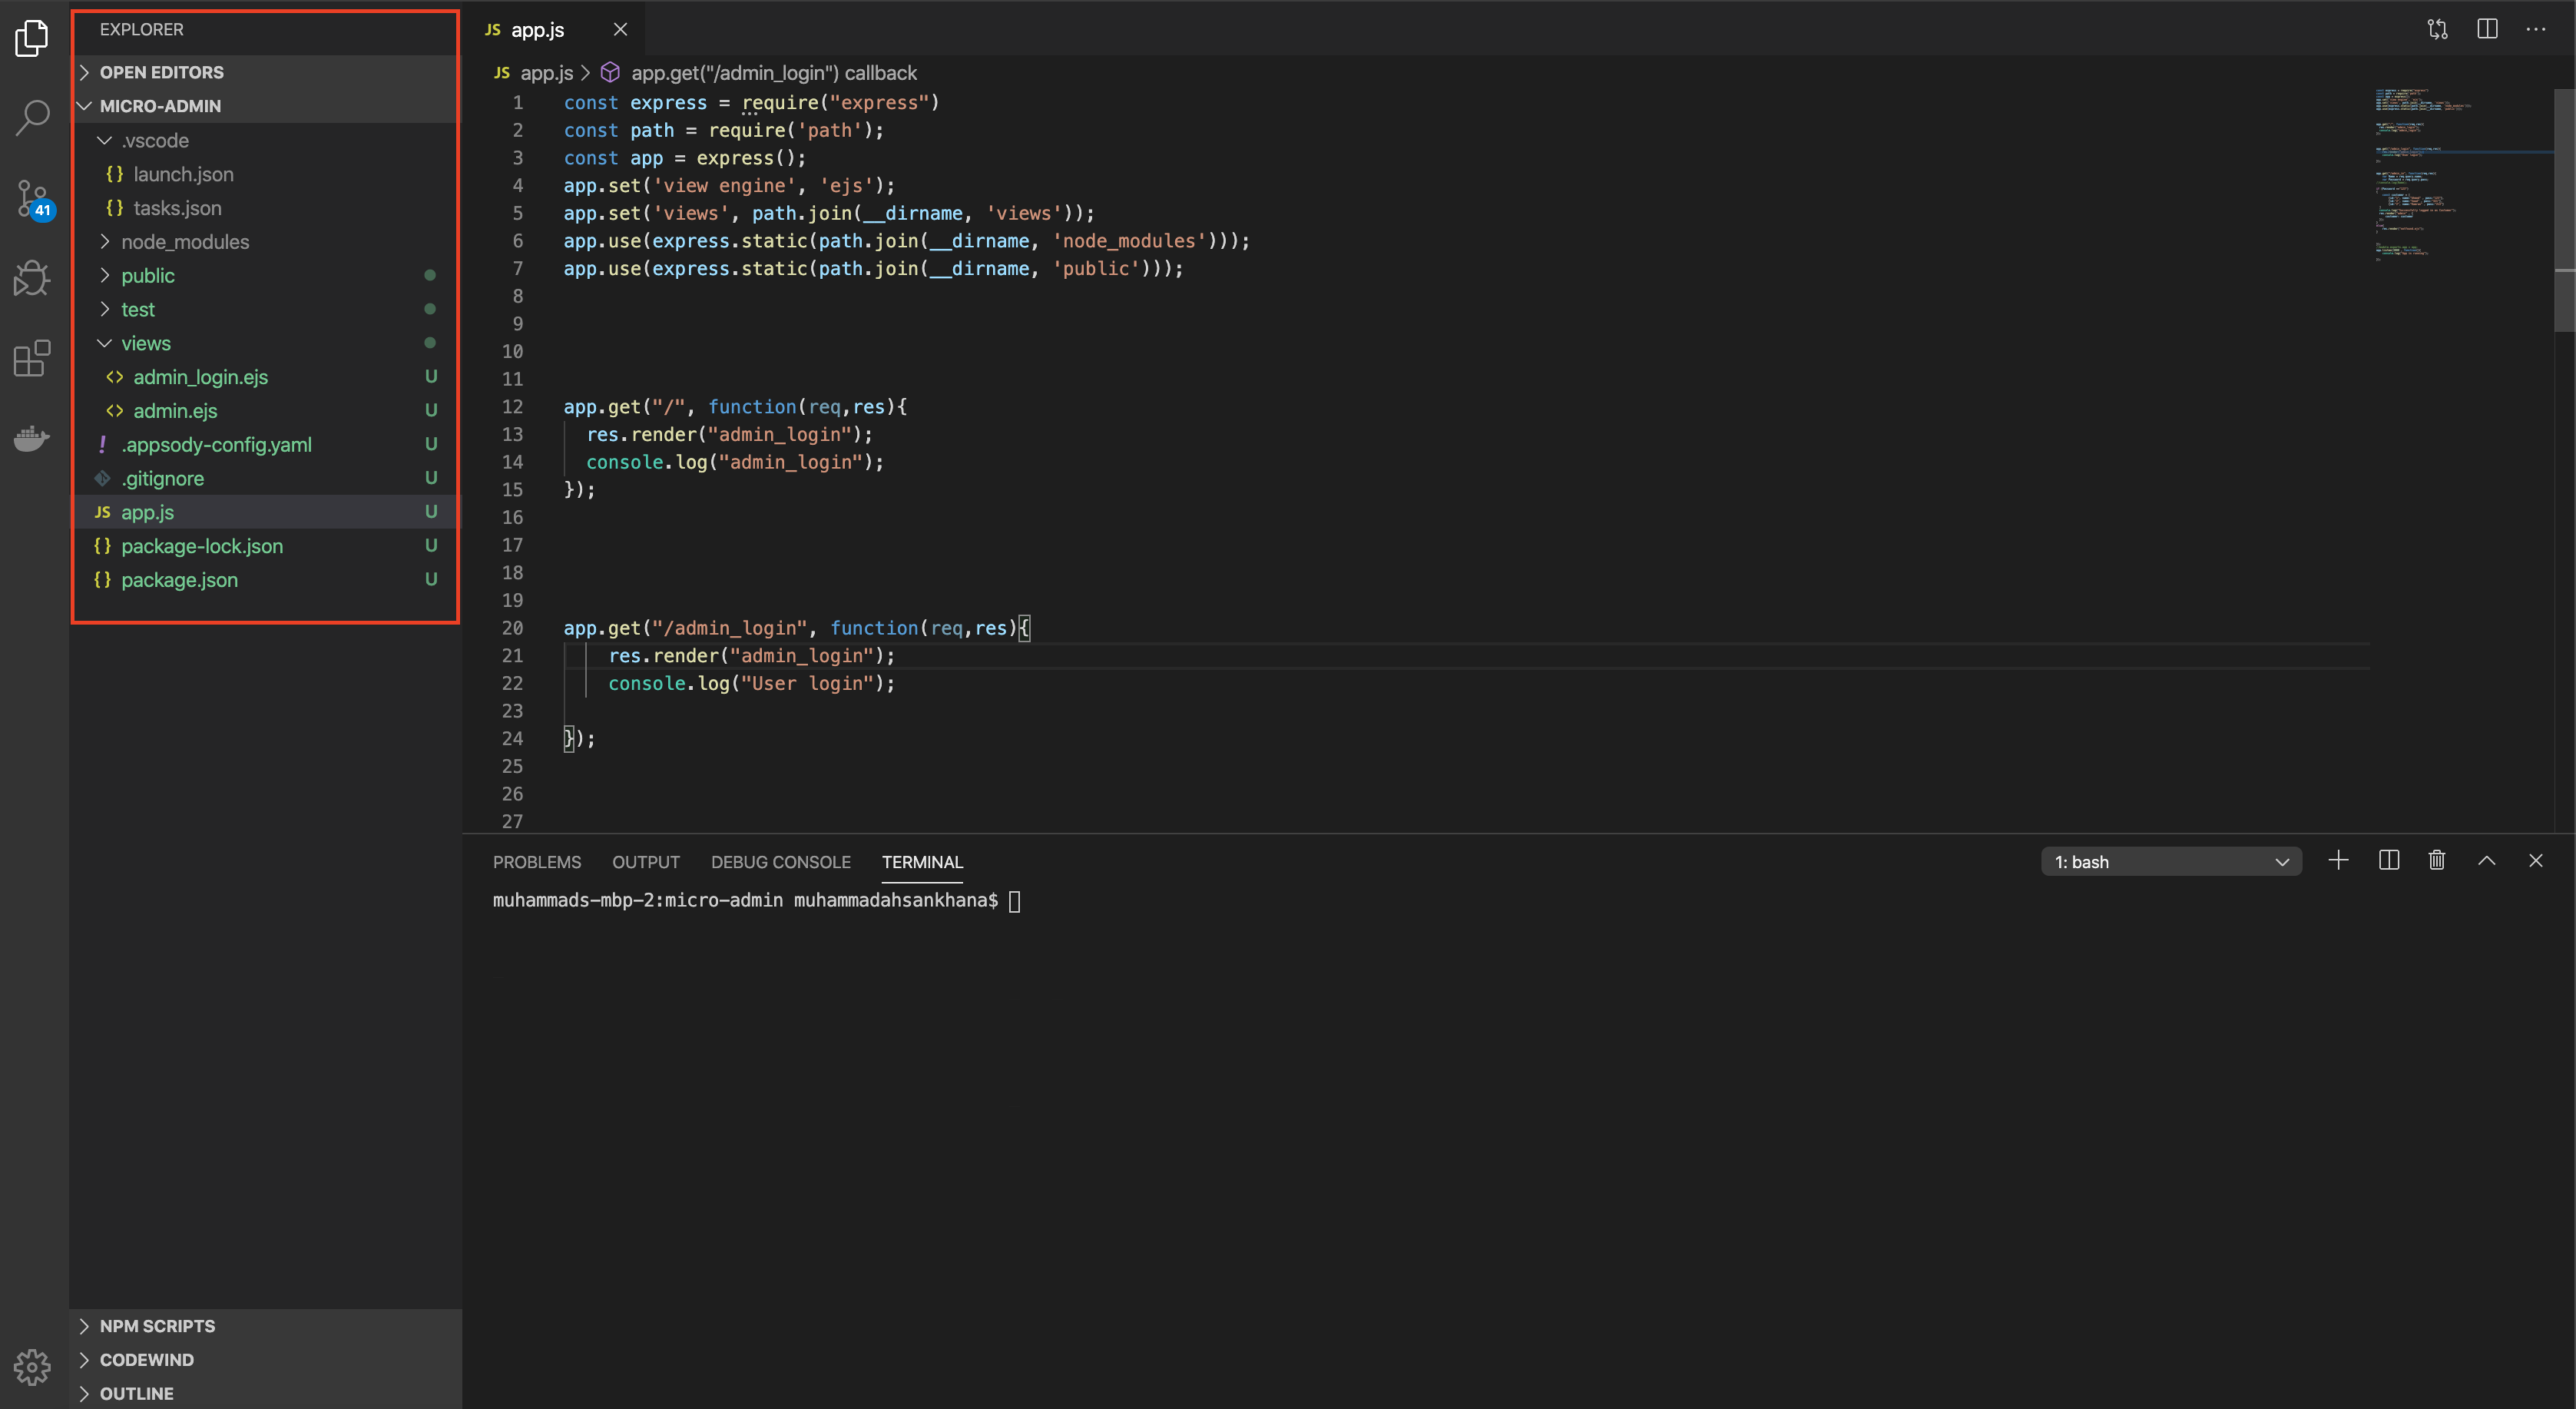Toggle the split terminal button
The height and width of the screenshot is (1409, 2576).
[2388, 860]
